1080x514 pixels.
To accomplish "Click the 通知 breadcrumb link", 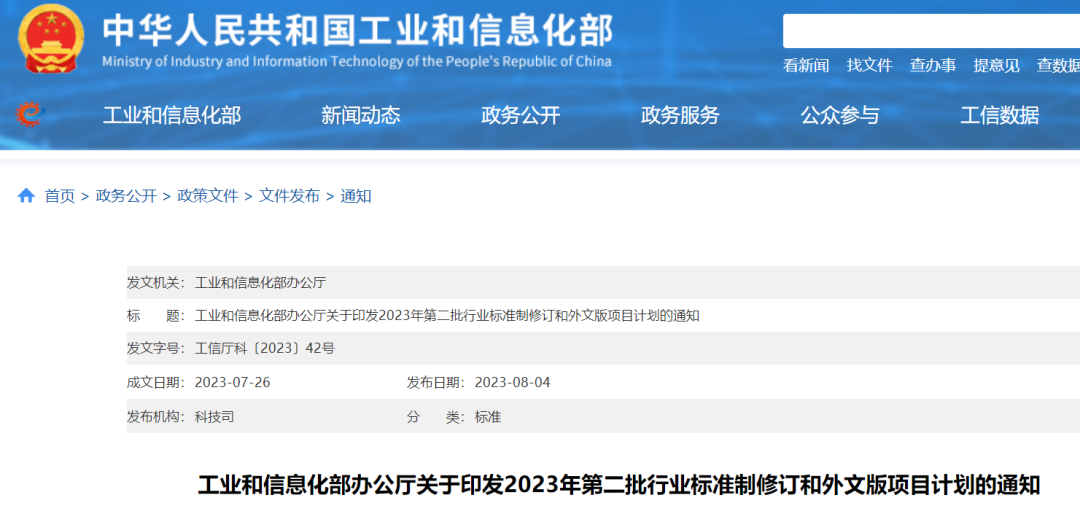I will click(356, 196).
